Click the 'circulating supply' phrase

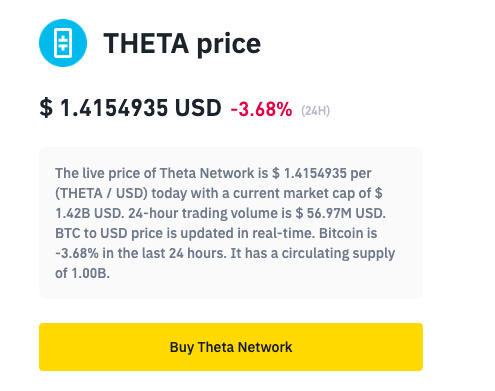pos(338,254)
